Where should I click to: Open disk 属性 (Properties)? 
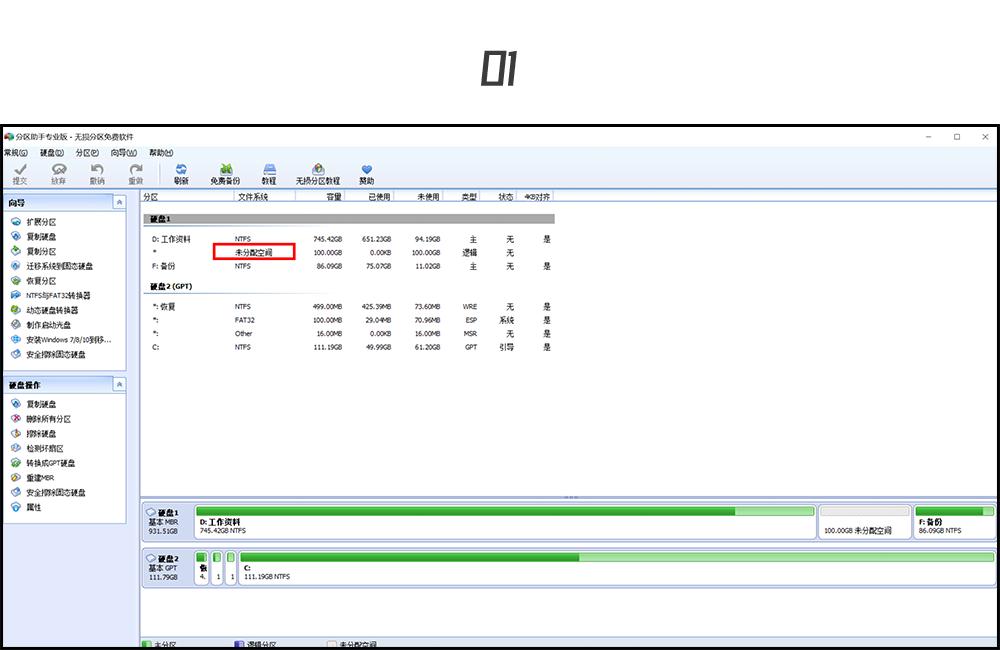(x=27, y=507)
